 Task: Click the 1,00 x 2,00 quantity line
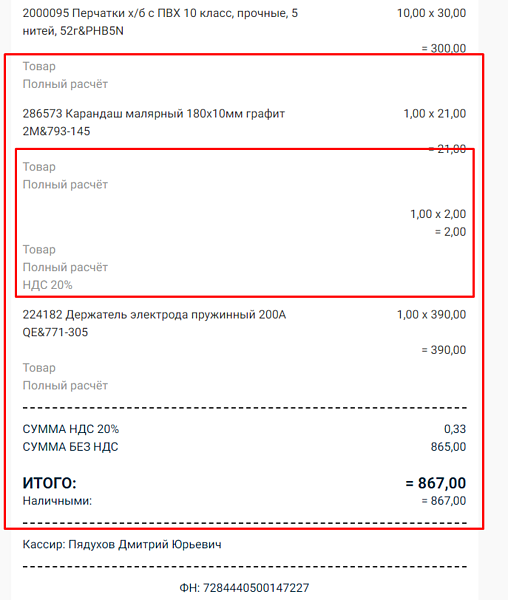coord(438,214)
